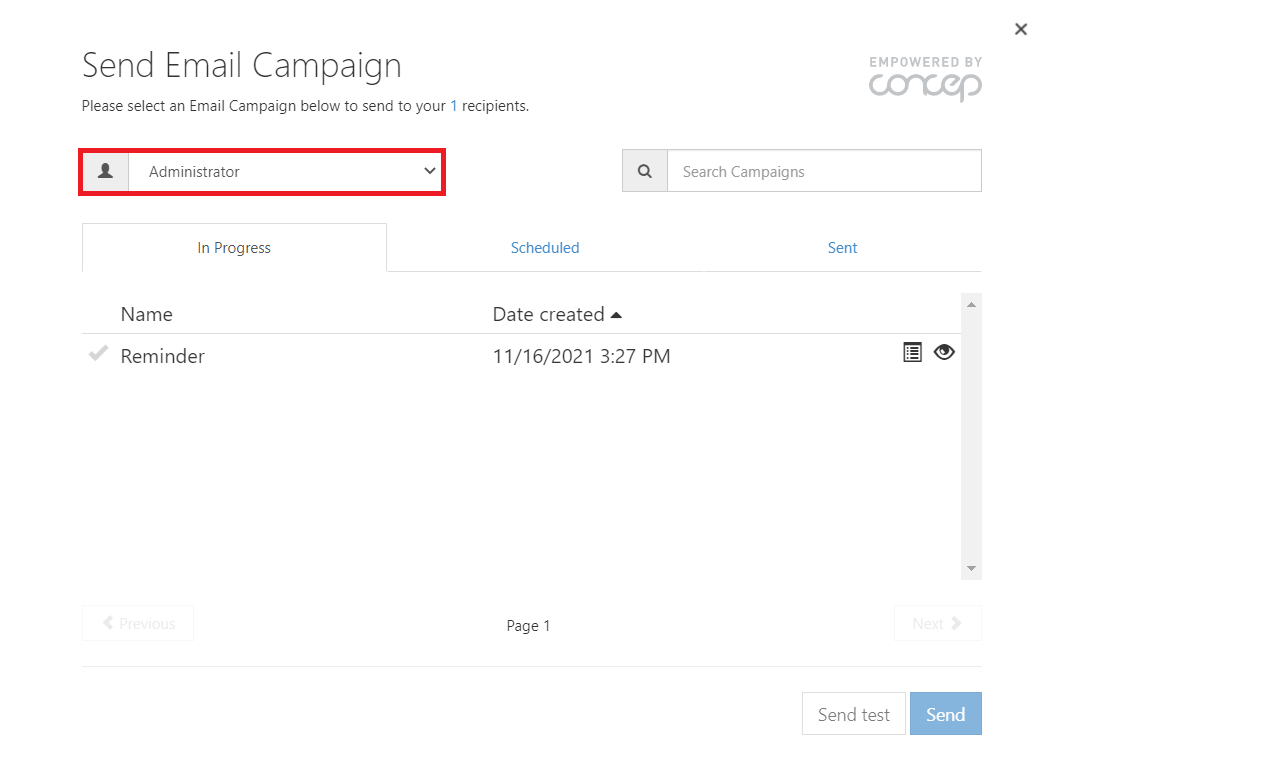Preview the Reminder campaign with the eye icon
1286x775 pixels.
coord(944,352)
